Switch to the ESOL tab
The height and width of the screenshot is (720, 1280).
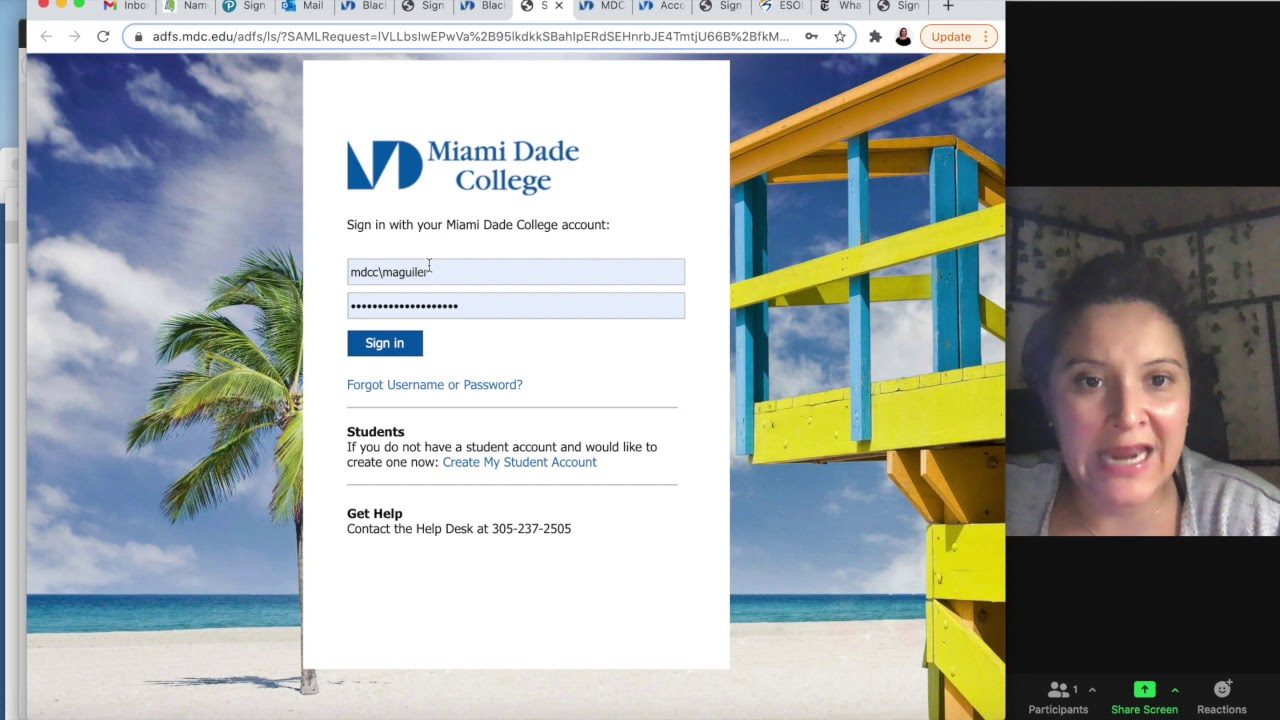[781, 6]
